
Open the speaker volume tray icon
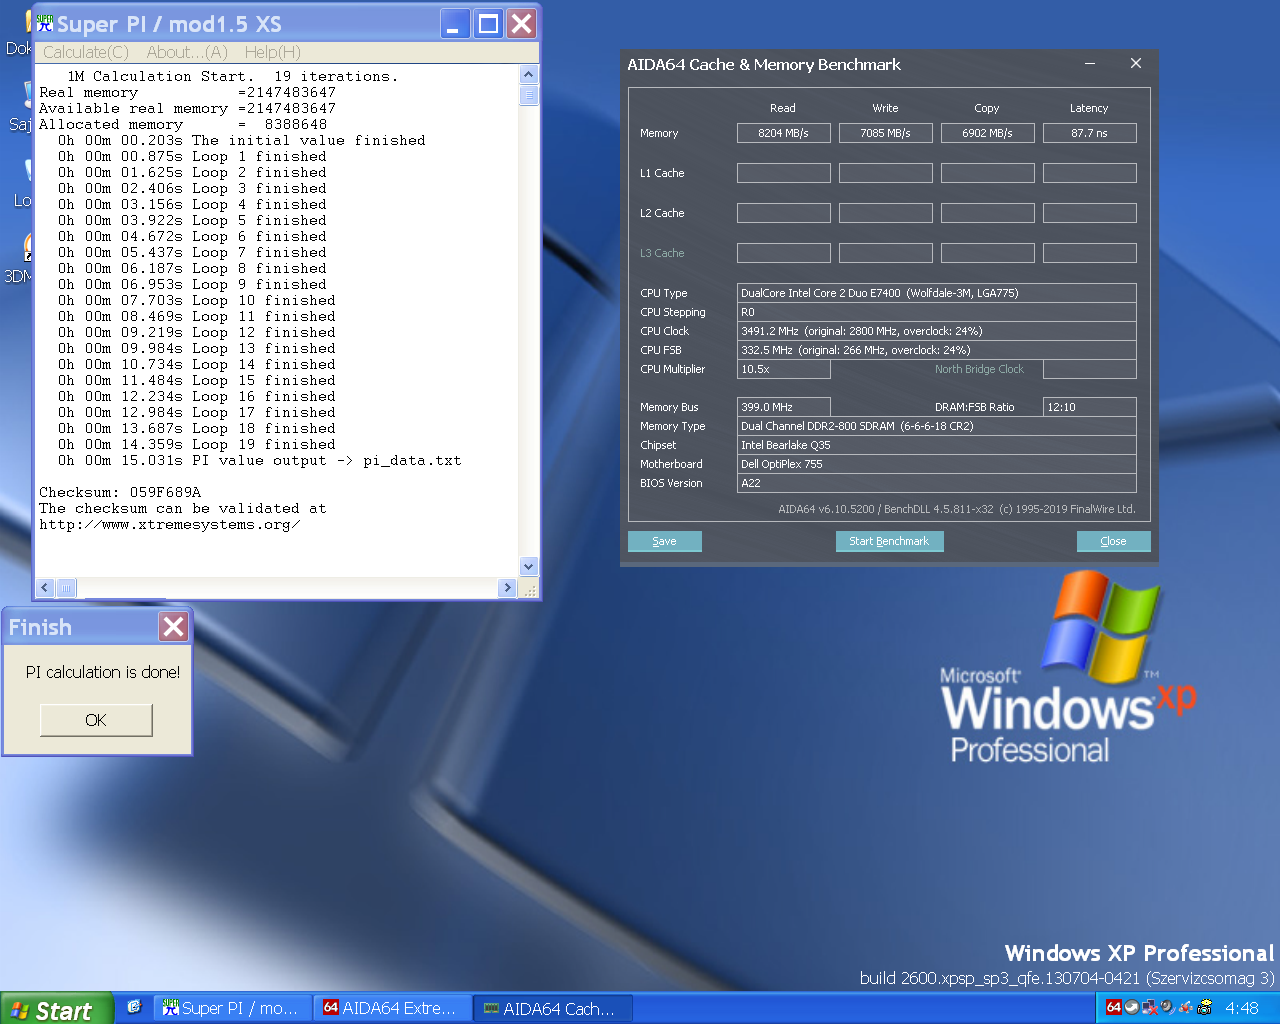pos(1168,1007)
